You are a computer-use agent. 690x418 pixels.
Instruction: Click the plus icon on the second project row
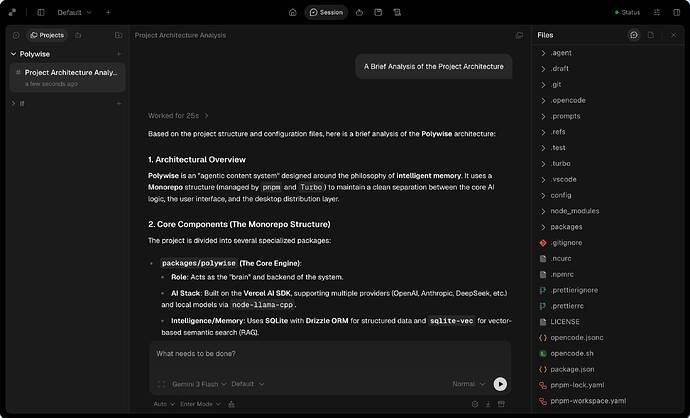point(119,103)
